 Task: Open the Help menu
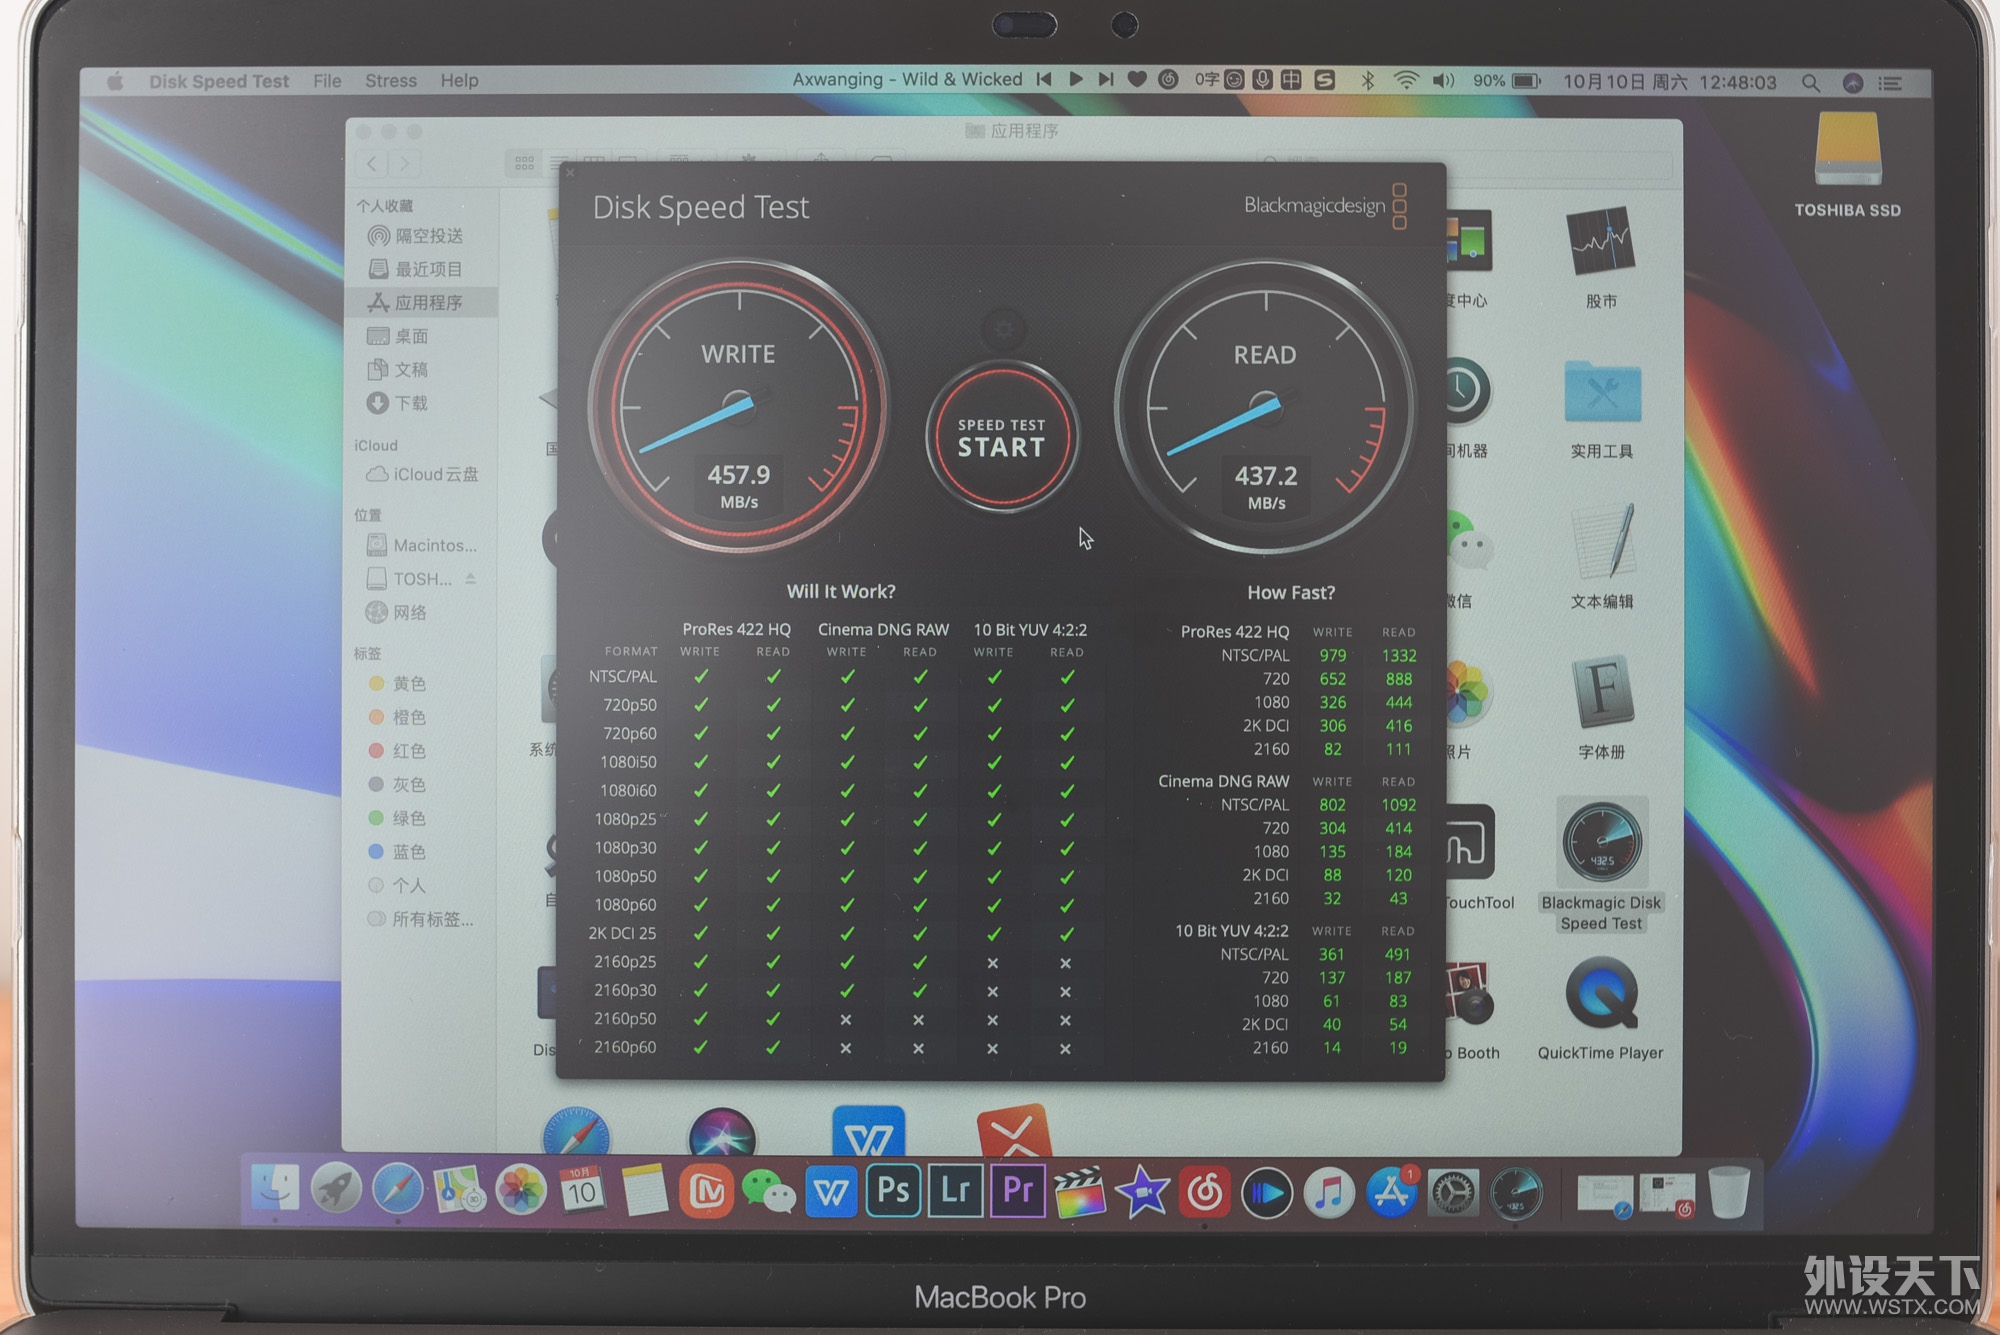pos(459,81)
